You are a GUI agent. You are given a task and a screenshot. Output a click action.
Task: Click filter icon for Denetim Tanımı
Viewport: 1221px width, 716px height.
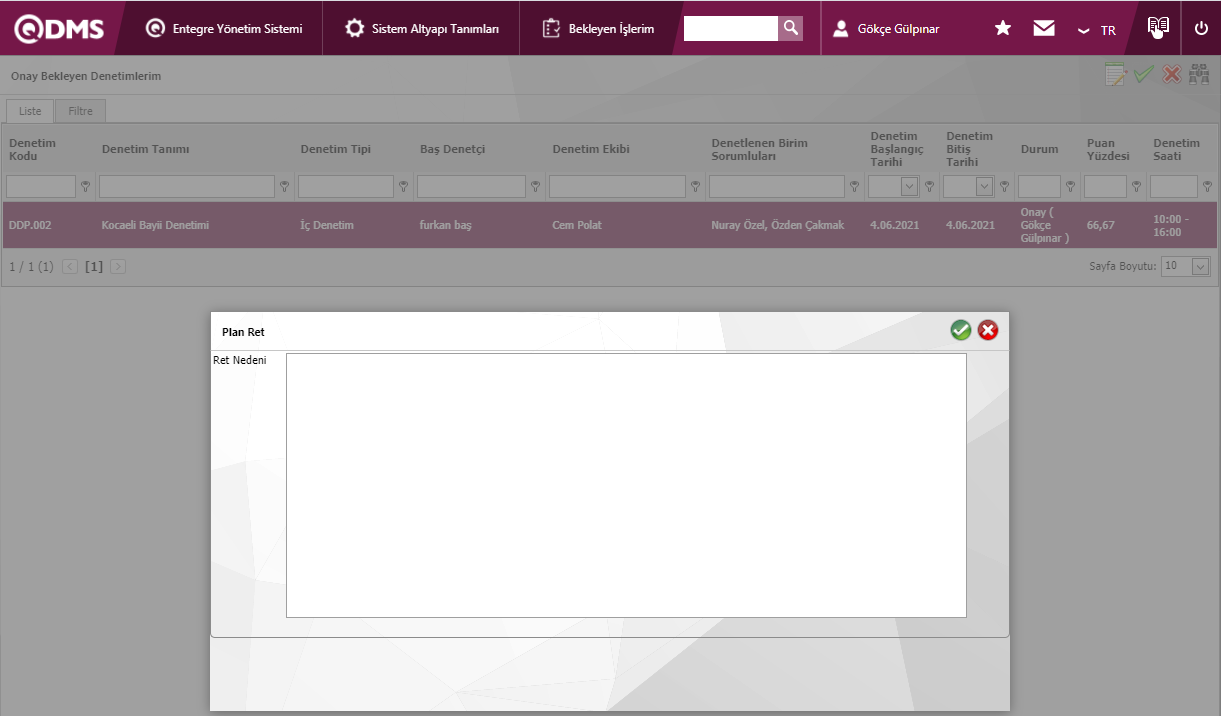click(x=284, y=186)
